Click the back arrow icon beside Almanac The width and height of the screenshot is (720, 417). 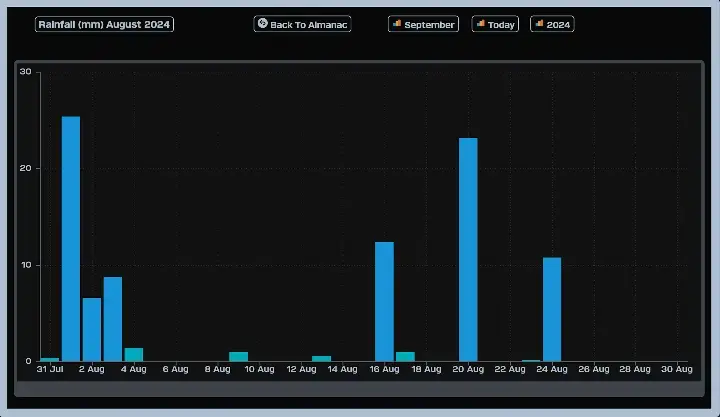263,23
